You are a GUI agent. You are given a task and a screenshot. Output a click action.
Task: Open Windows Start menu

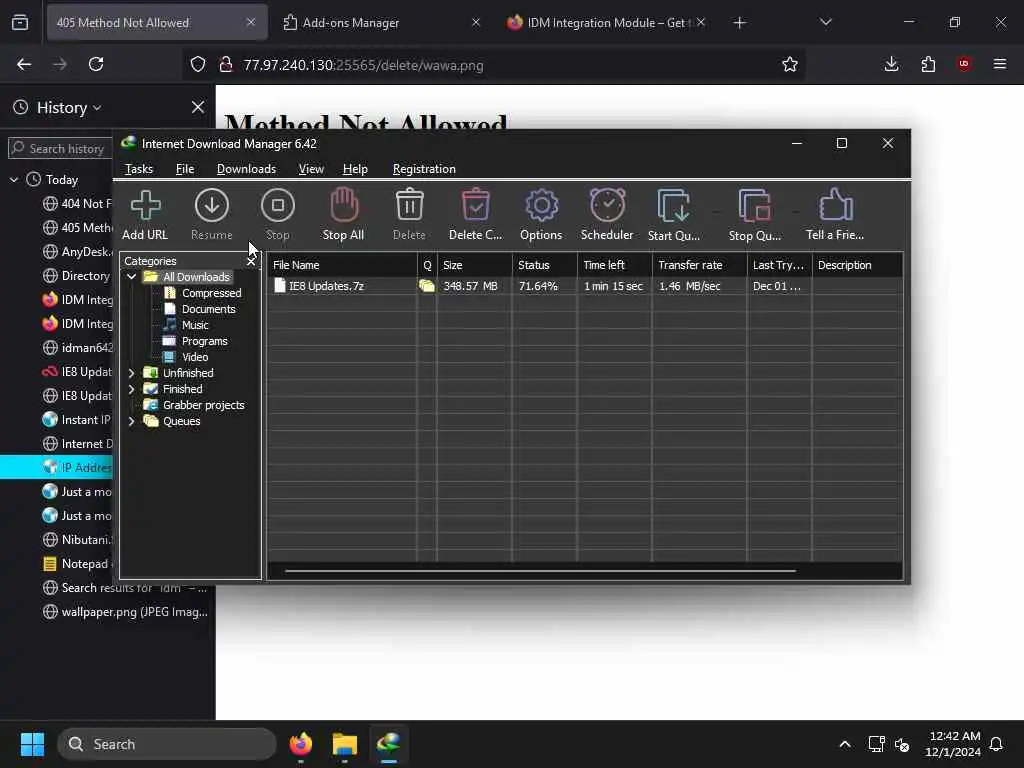[x=32, y=744]
